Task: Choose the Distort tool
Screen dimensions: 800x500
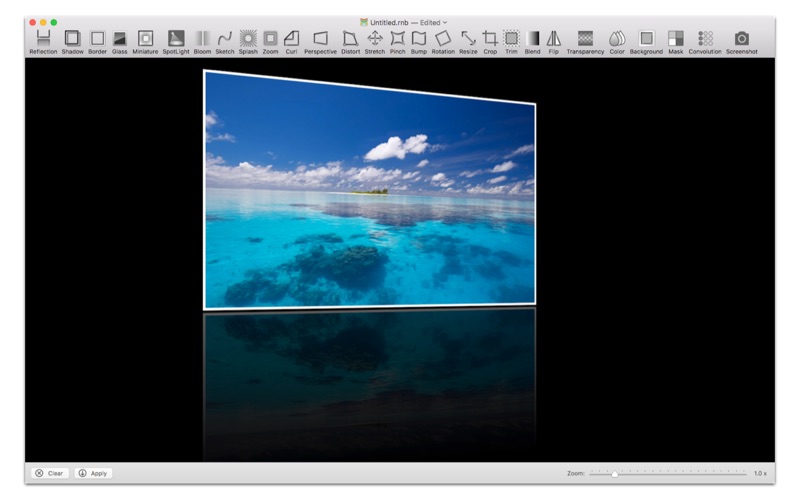Action: pyautogui.click(x=351, y=42)
